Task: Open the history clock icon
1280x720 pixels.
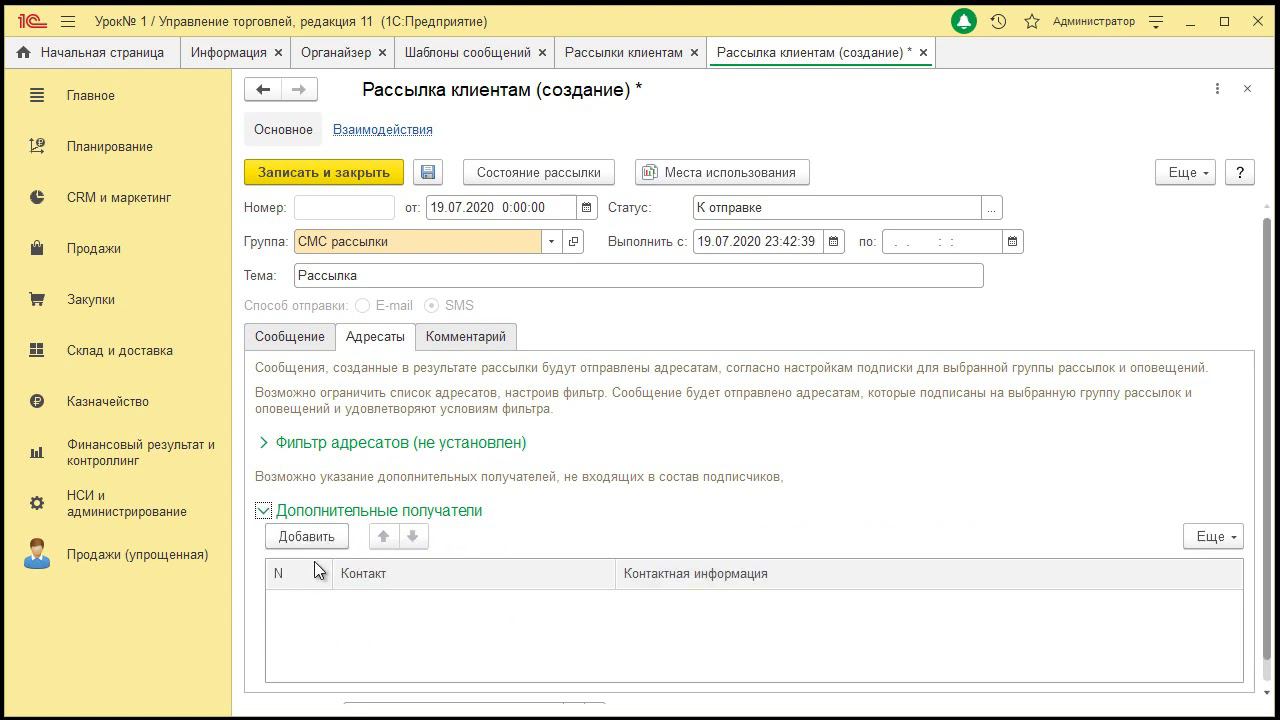Action: click(x=998, y=21)
